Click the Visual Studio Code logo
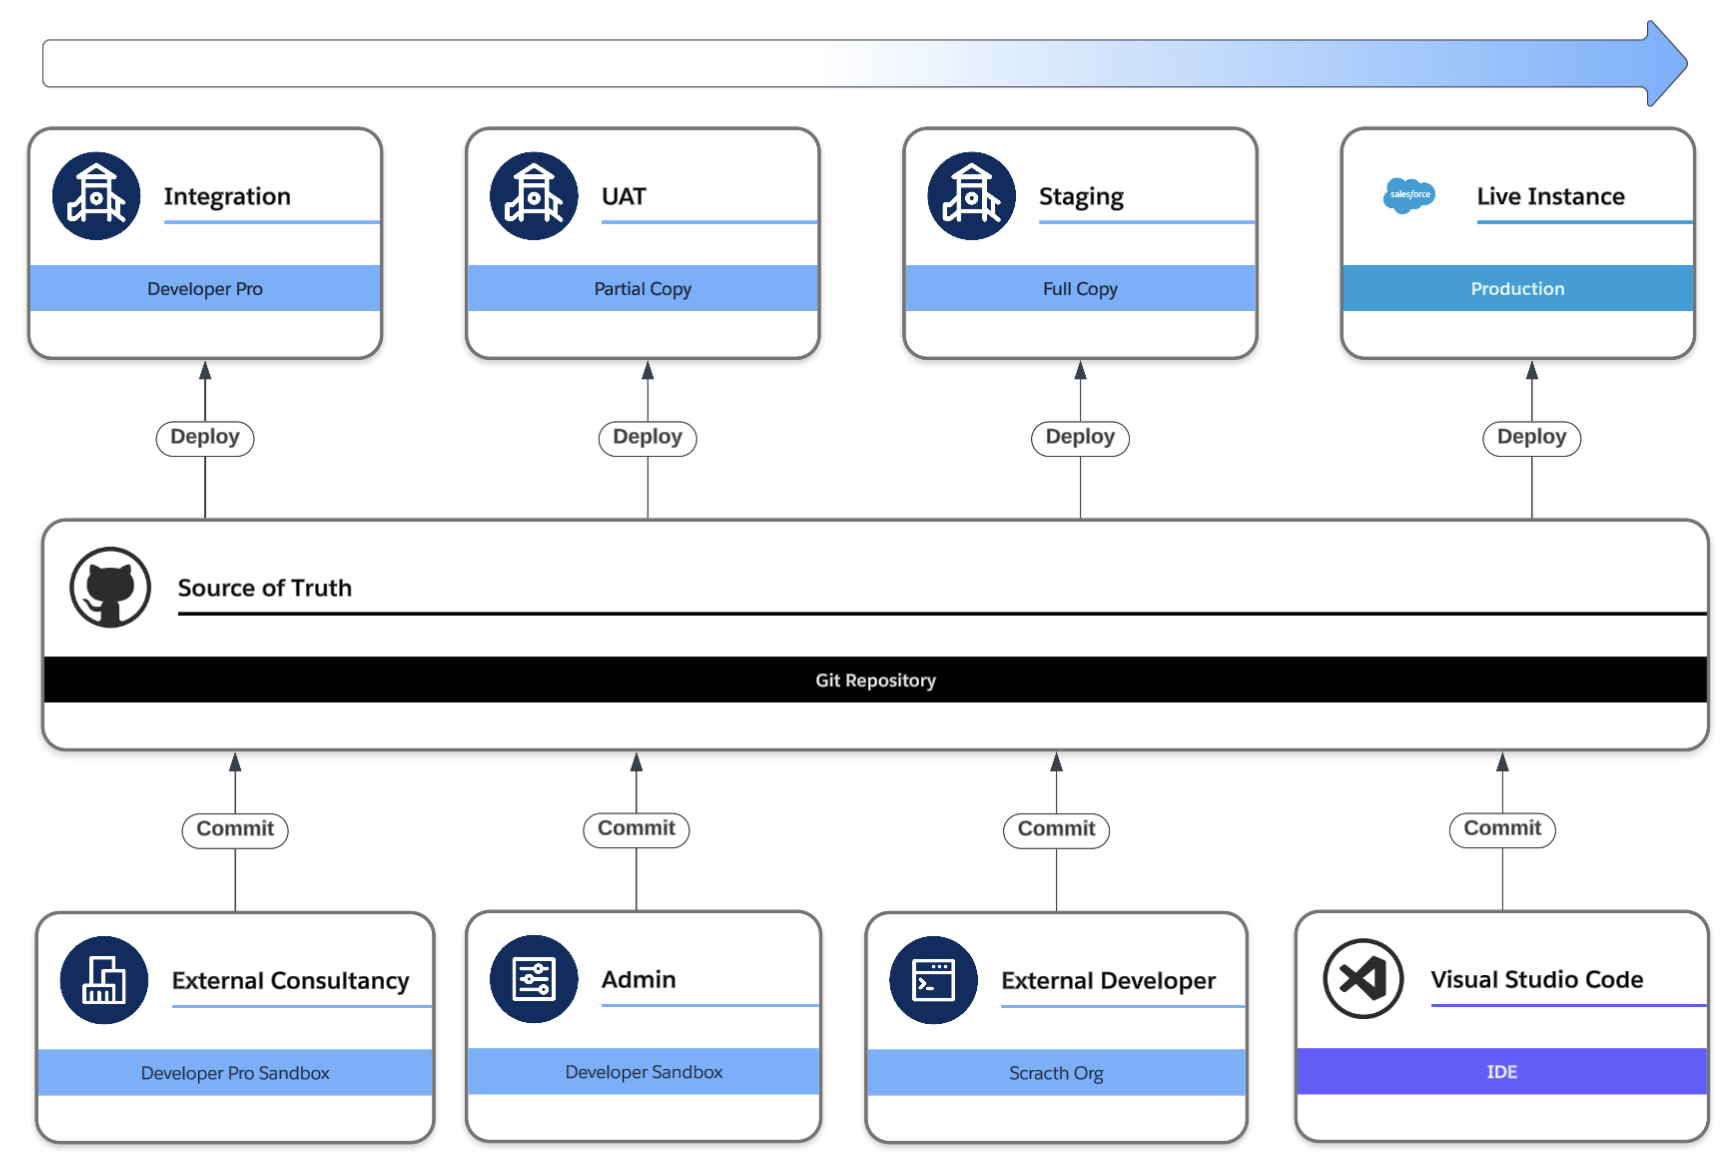Viewport: 1728px width, 1176px height. (1363, 979)
